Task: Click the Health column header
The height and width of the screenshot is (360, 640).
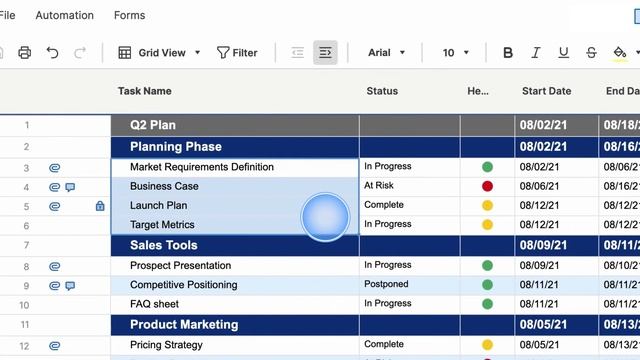Action: 478,91
